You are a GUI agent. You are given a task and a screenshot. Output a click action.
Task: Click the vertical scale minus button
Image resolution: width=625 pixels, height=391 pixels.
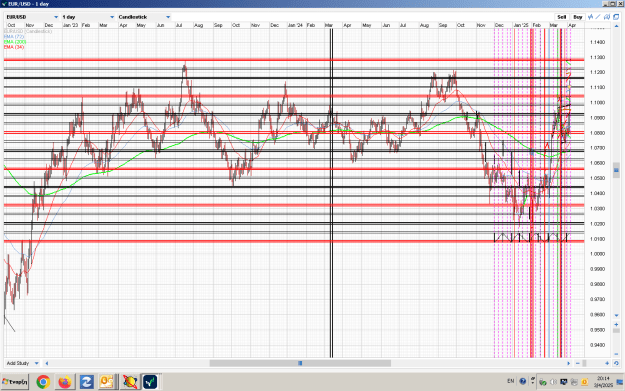click(x=616, y=354)
